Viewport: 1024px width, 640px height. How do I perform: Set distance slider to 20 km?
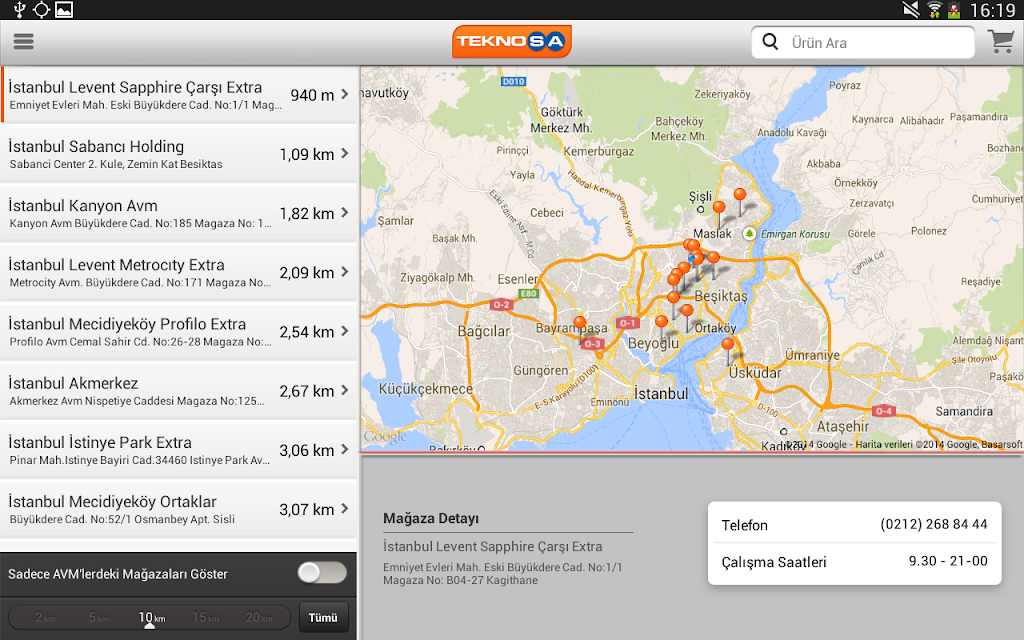coord(259,617)
